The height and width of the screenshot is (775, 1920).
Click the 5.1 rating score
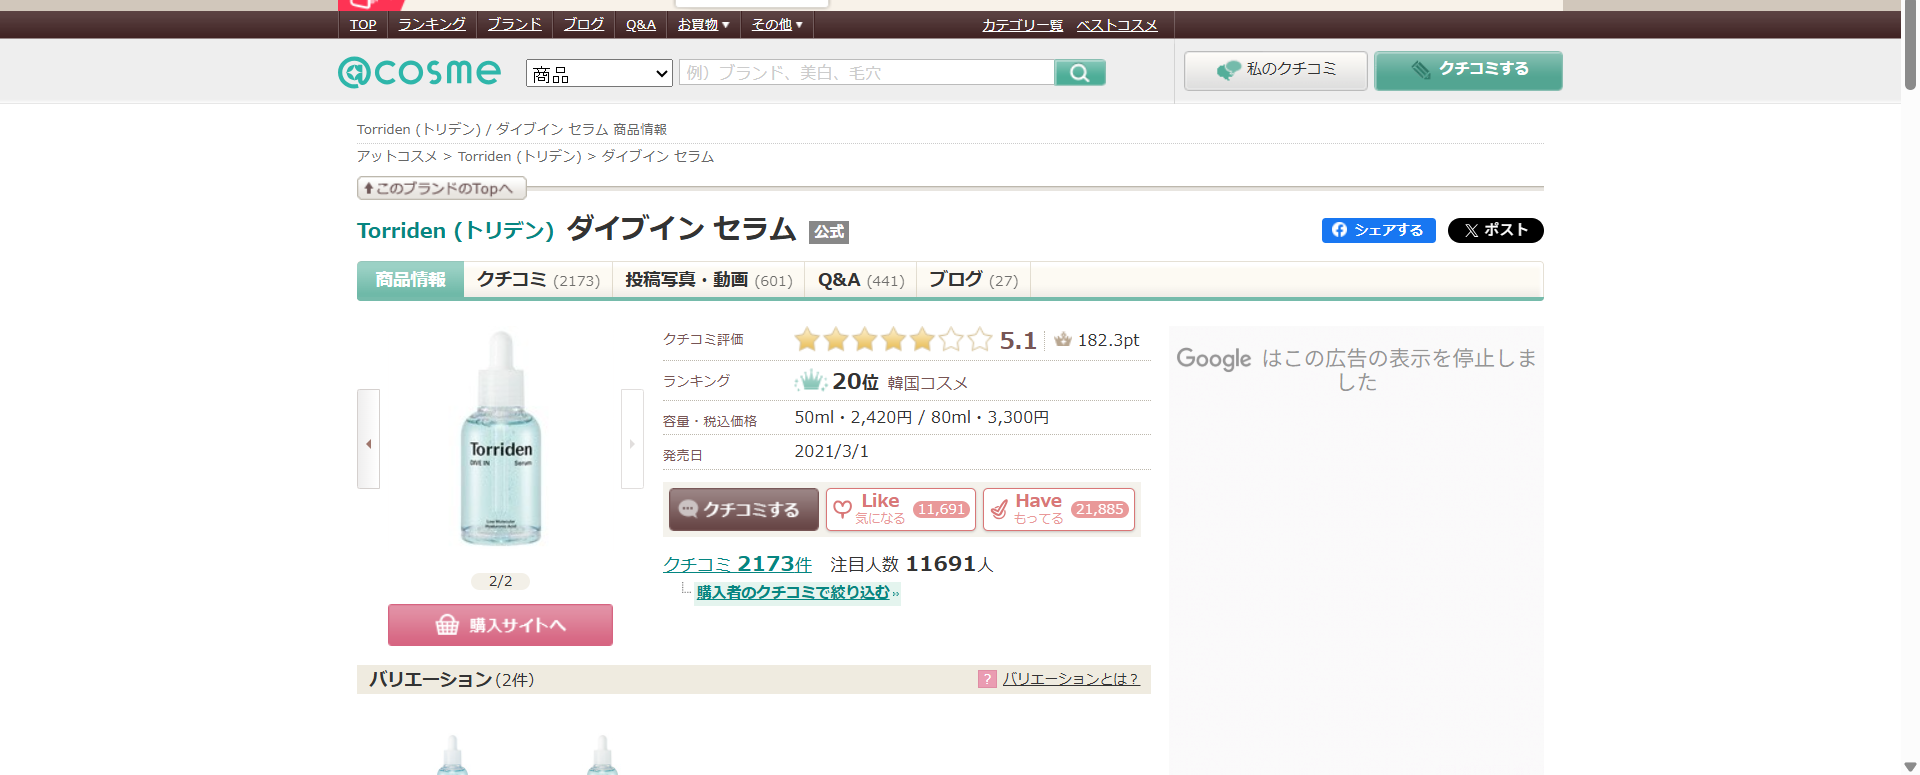point(1018,341)
